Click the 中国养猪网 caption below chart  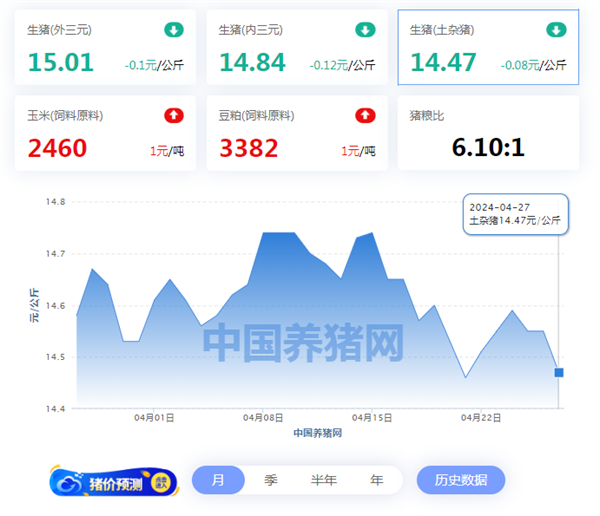click(318, 433)
